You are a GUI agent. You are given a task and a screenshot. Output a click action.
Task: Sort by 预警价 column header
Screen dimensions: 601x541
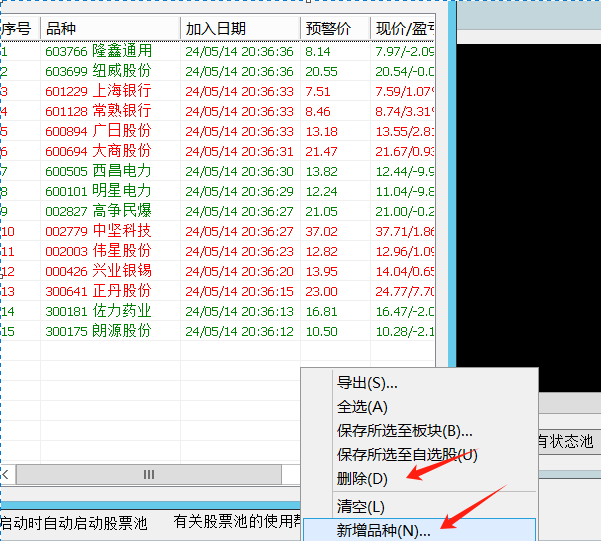(335, 29)
